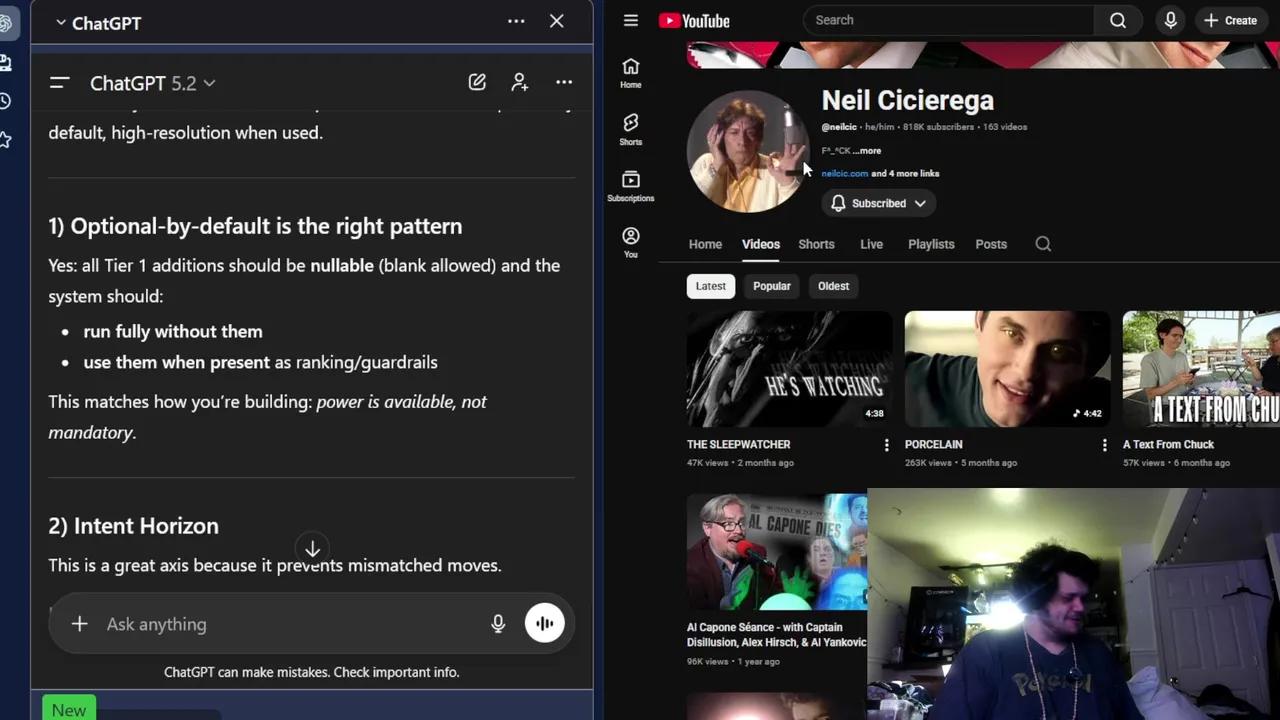Open the ChatGPT panel more options menu
The height and width of the screenshot is (720, 1280).
(x=516, y=21)
